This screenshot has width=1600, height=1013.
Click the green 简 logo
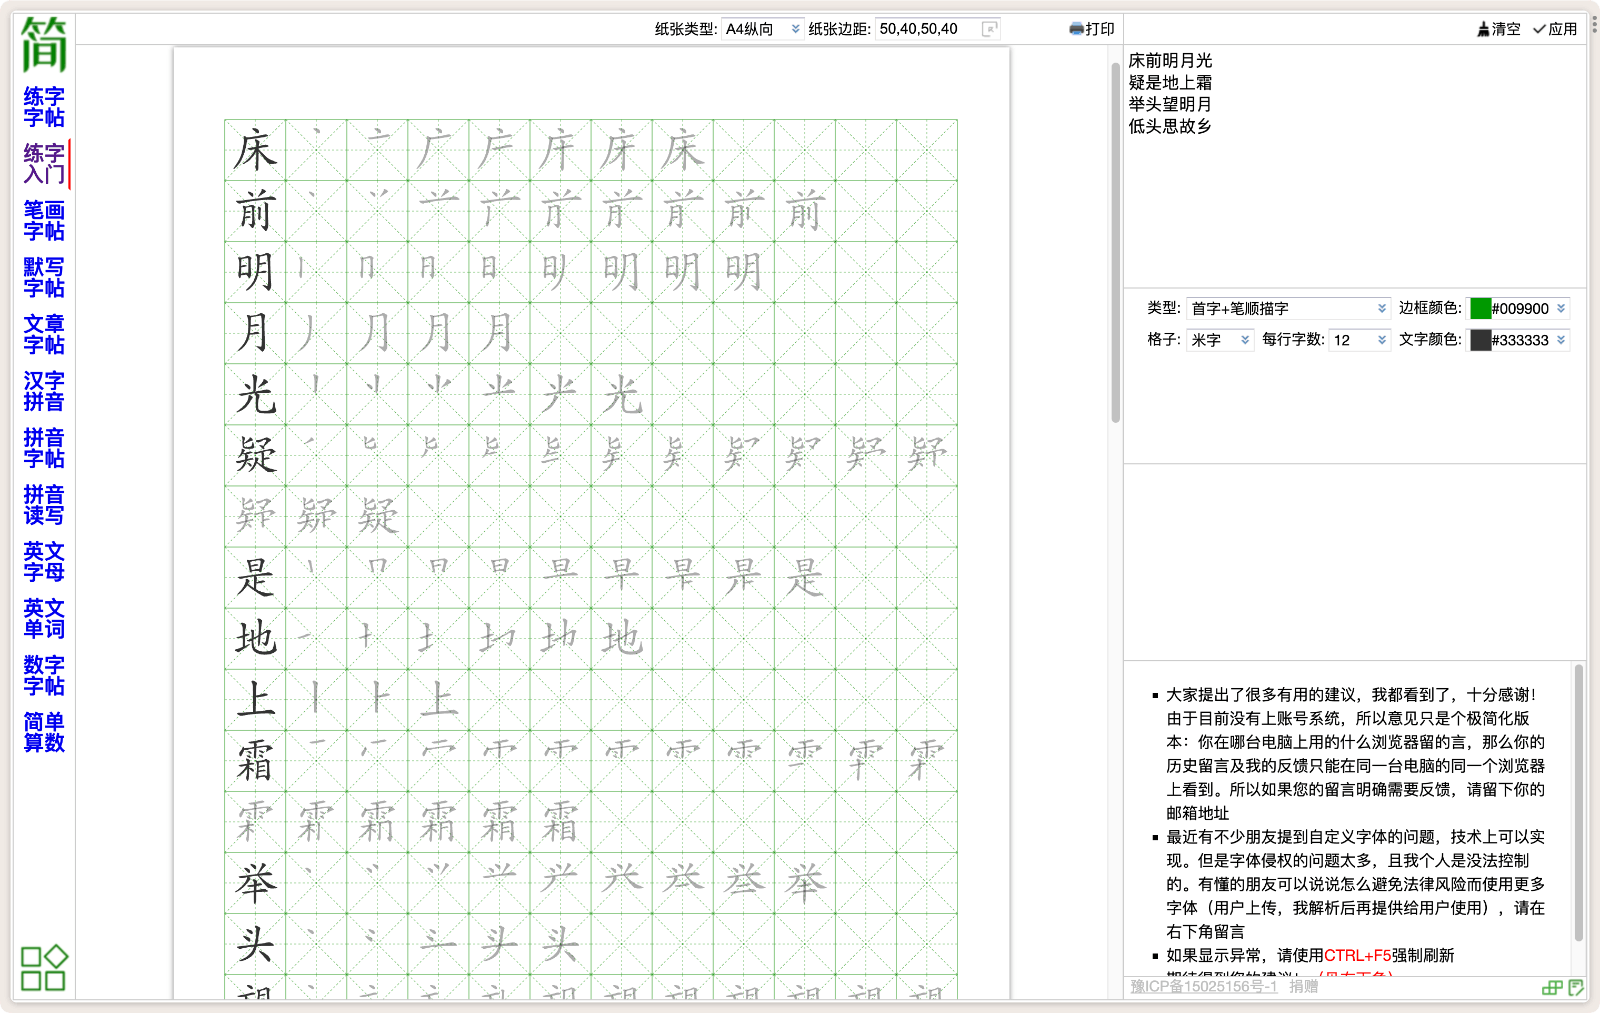tap(44, 45)
